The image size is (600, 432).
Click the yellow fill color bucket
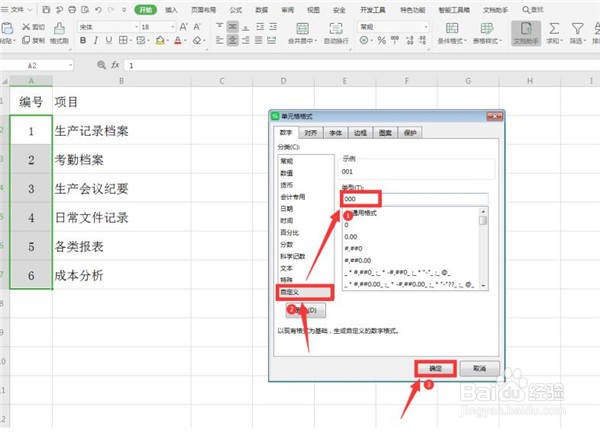[x=160, y=40]
